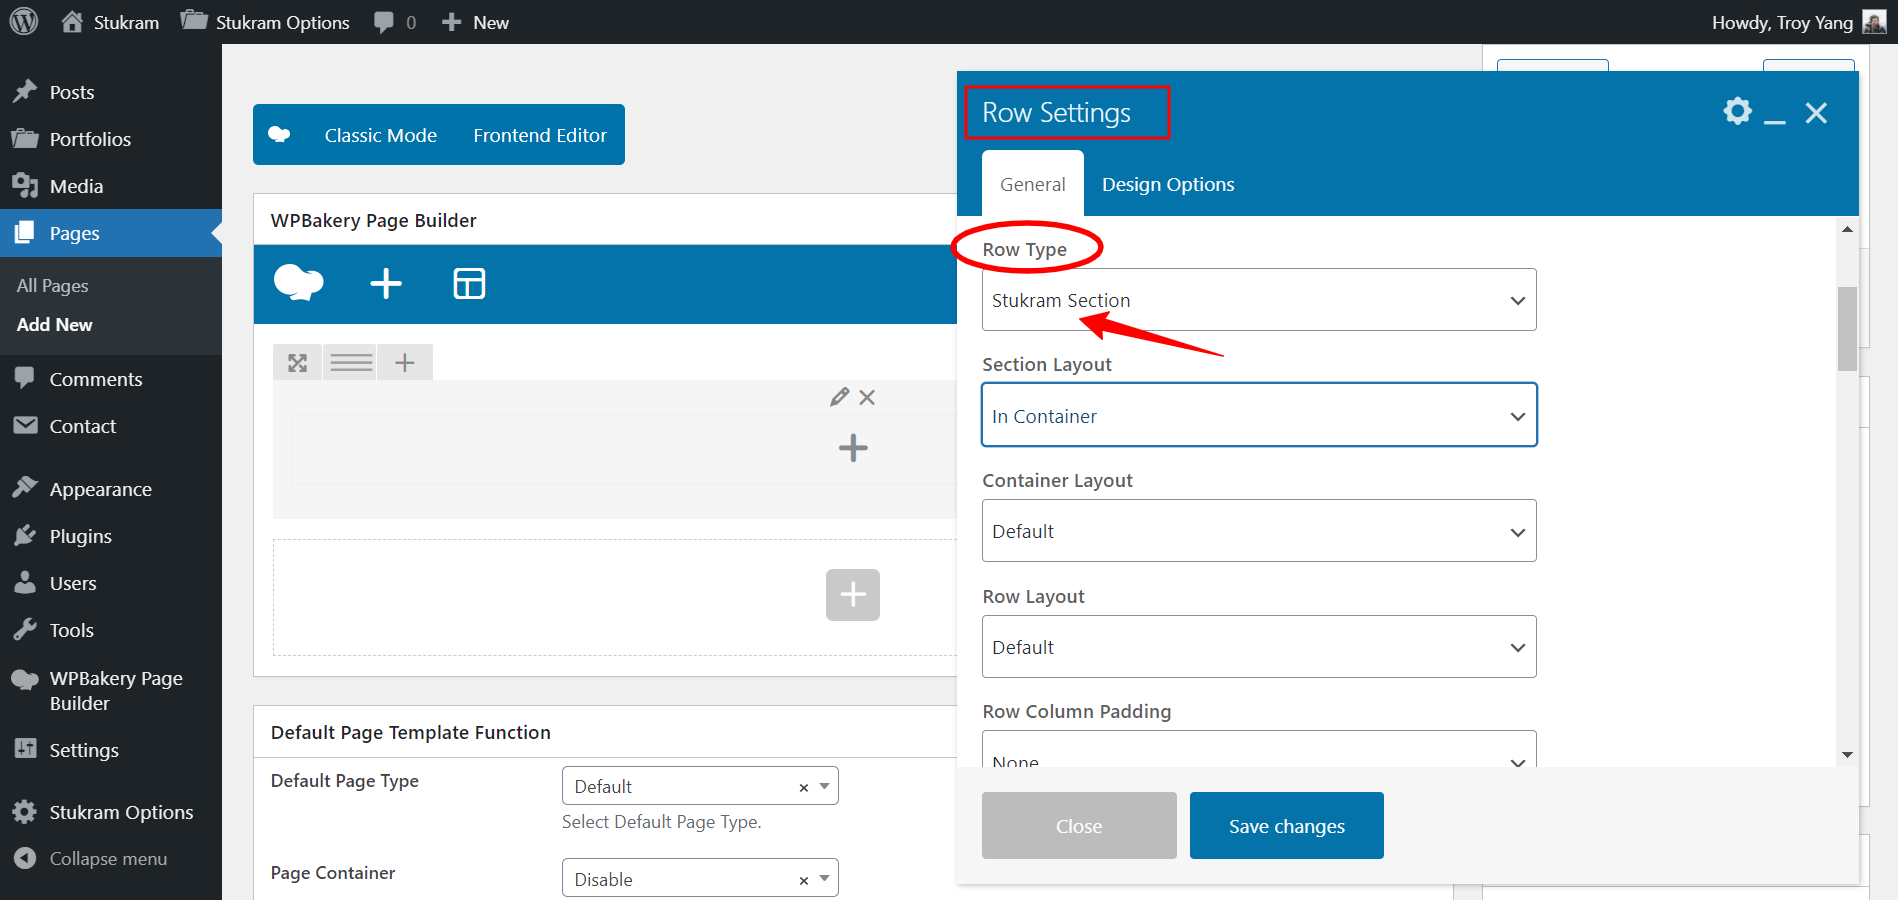Expand the Section Layout dropdown
1898x900 pixels.
[1259, 415]
